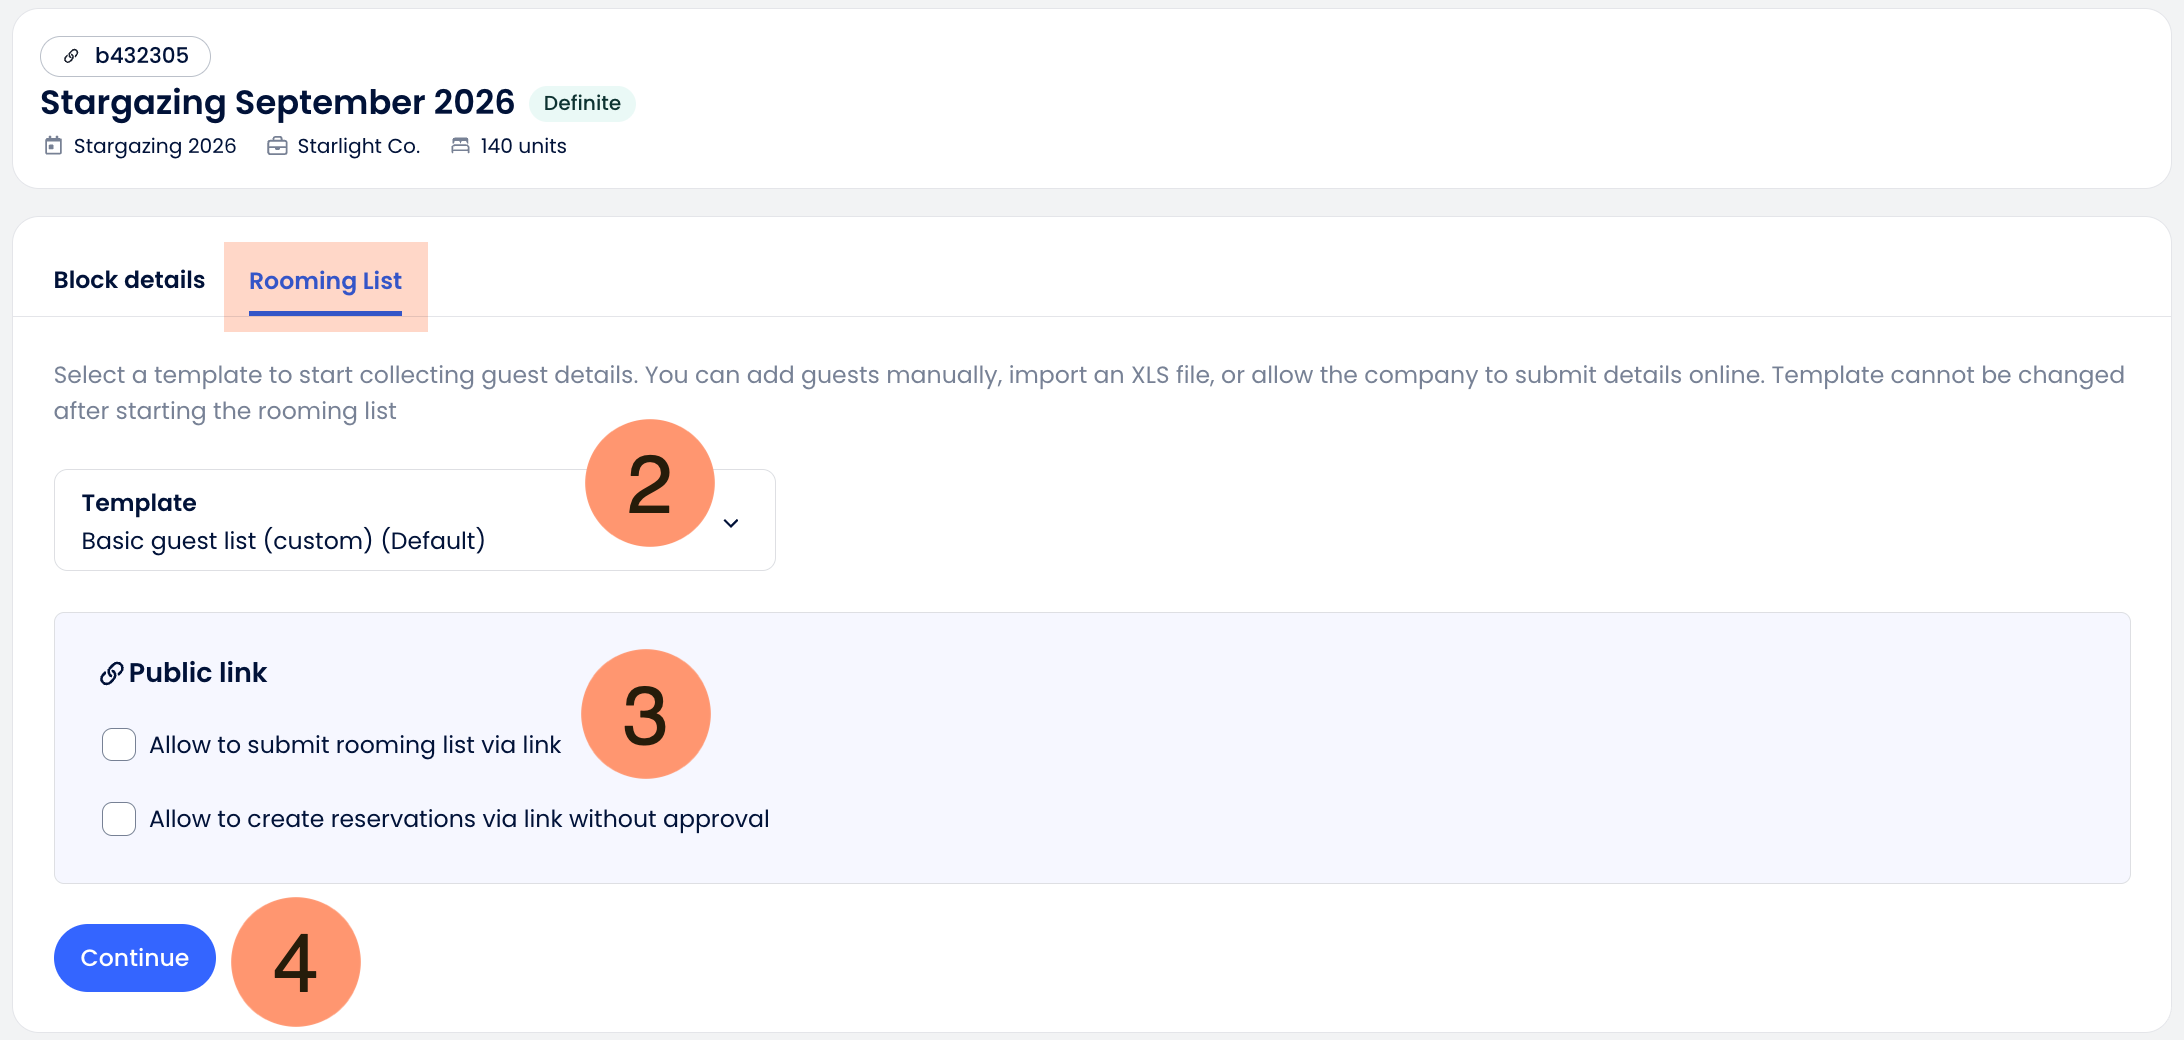
Task: Open the Starlight Co. company link
Action: coord(358,146)
